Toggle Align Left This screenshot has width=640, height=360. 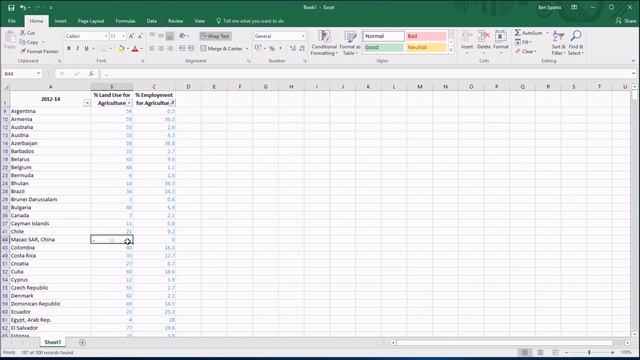(152, 48)
